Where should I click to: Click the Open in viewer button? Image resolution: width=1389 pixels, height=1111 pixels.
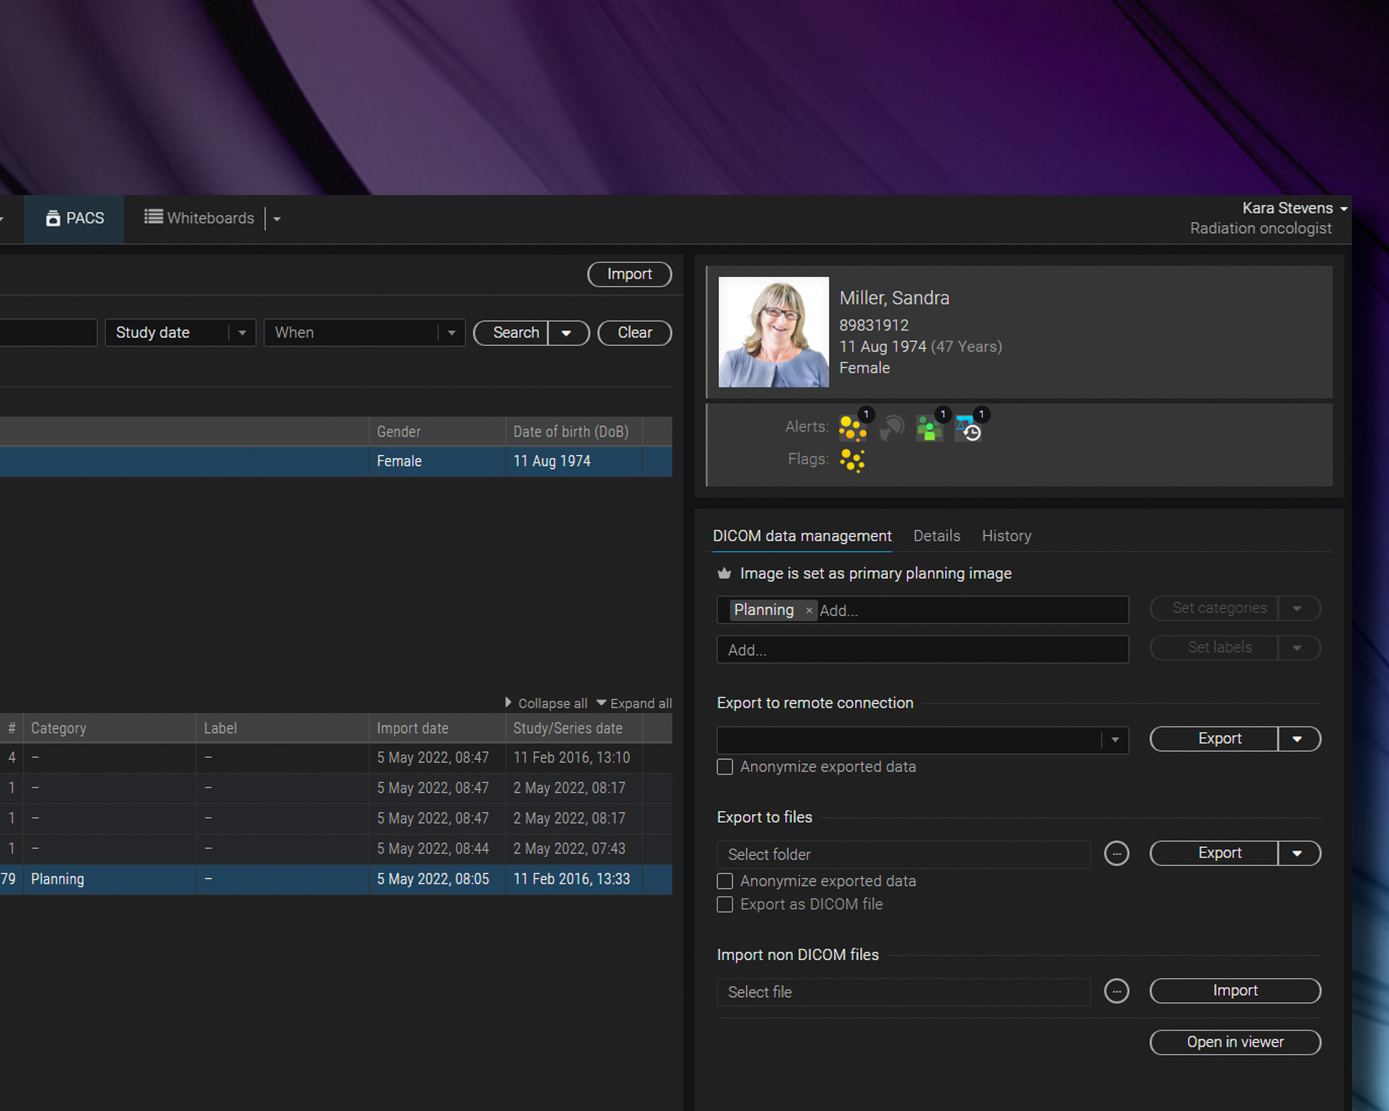pyautogui.click(x=1234, y=1042)
